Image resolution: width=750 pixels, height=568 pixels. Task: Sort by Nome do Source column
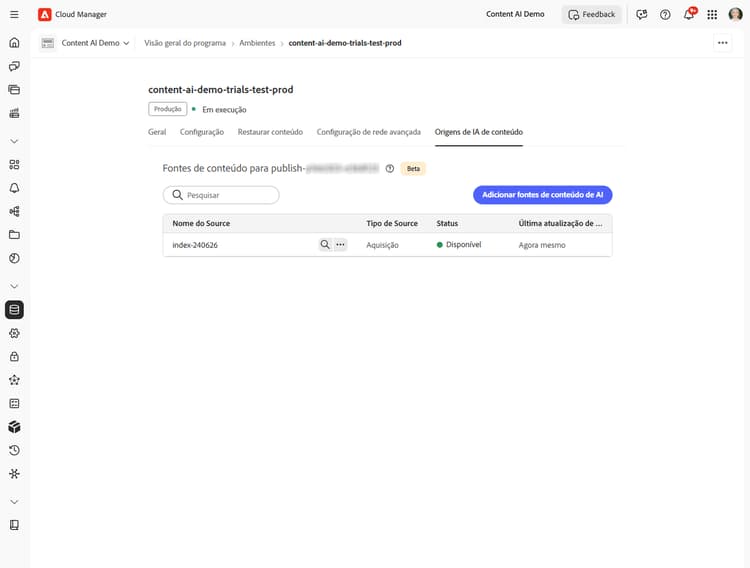pos(201,223)
